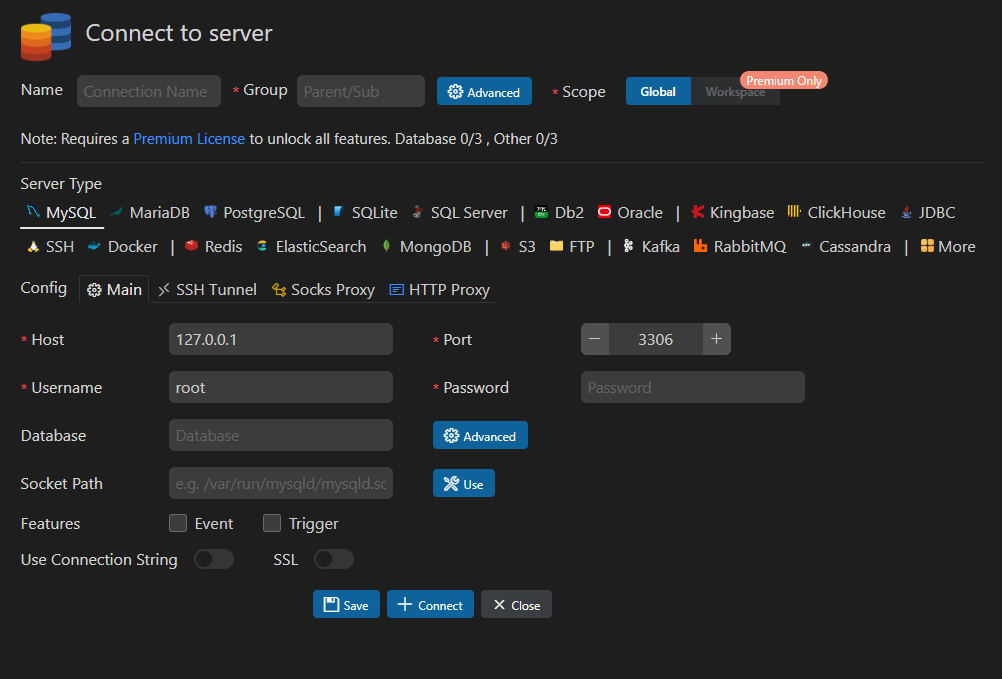1002x679 pixels.
Task: Toggle Use Connection String switch
Action: (x=214, y=559)
